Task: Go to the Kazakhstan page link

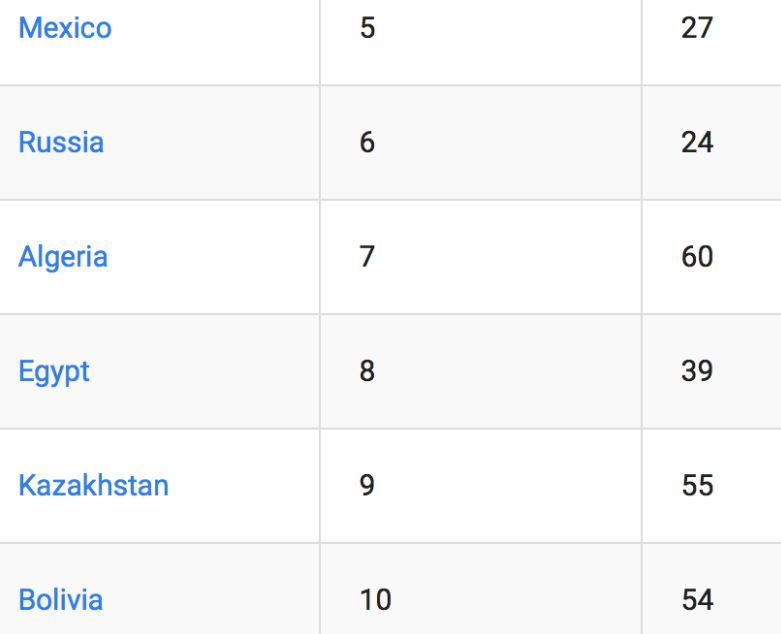Action: coord(93,486)
